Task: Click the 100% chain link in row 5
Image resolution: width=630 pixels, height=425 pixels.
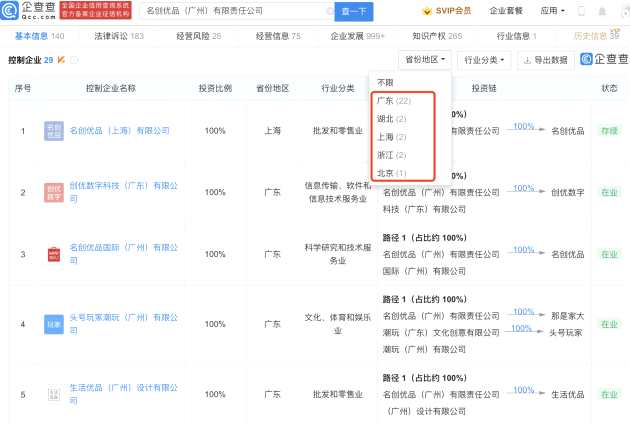Action: point(524,390)
